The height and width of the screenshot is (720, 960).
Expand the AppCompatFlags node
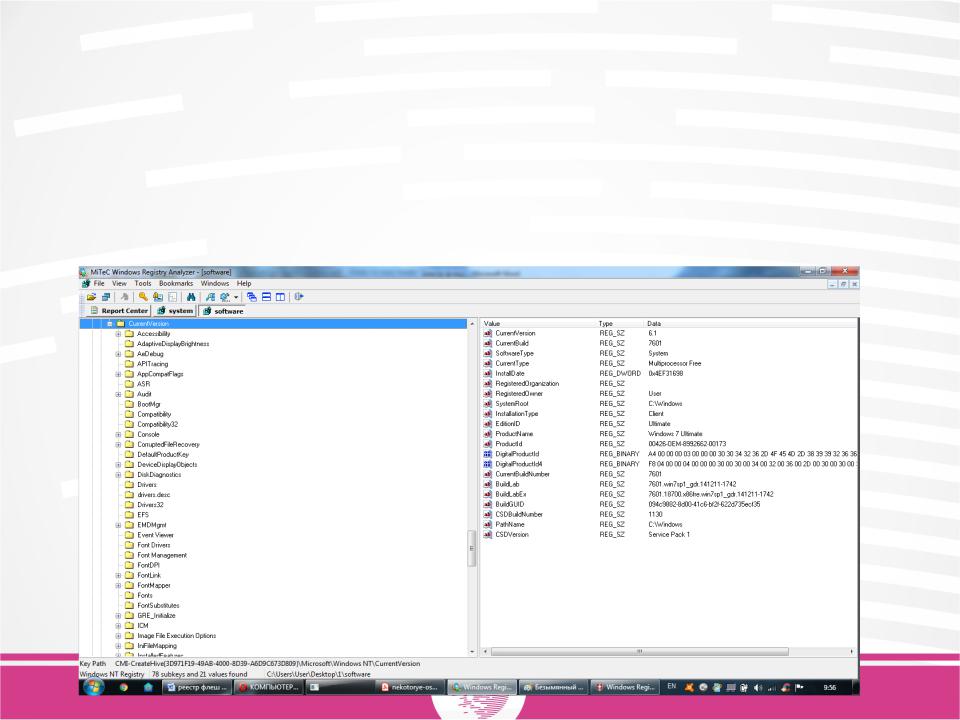click(x=118, y=374)
